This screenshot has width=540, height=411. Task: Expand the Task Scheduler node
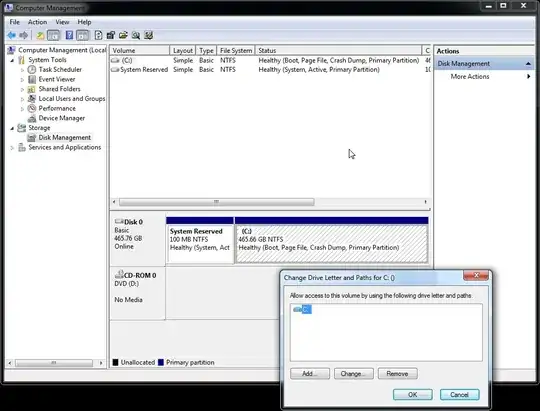pyautogui.click(x=22, y=70)
